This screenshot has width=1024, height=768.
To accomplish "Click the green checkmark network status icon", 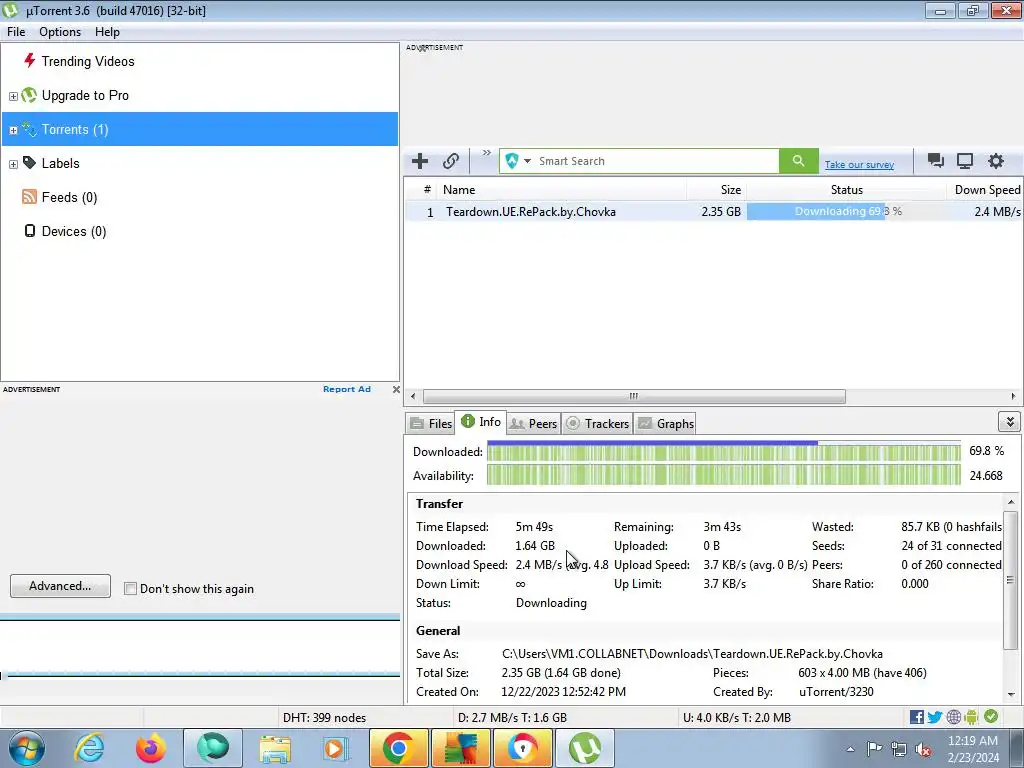I will click(x=991, y=716).
